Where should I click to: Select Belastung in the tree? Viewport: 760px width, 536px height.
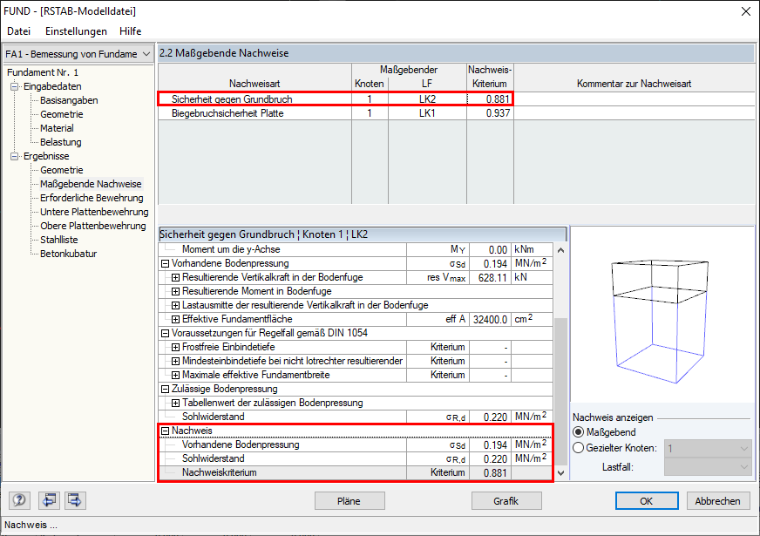pyautogui.click(x=61, y=142)
